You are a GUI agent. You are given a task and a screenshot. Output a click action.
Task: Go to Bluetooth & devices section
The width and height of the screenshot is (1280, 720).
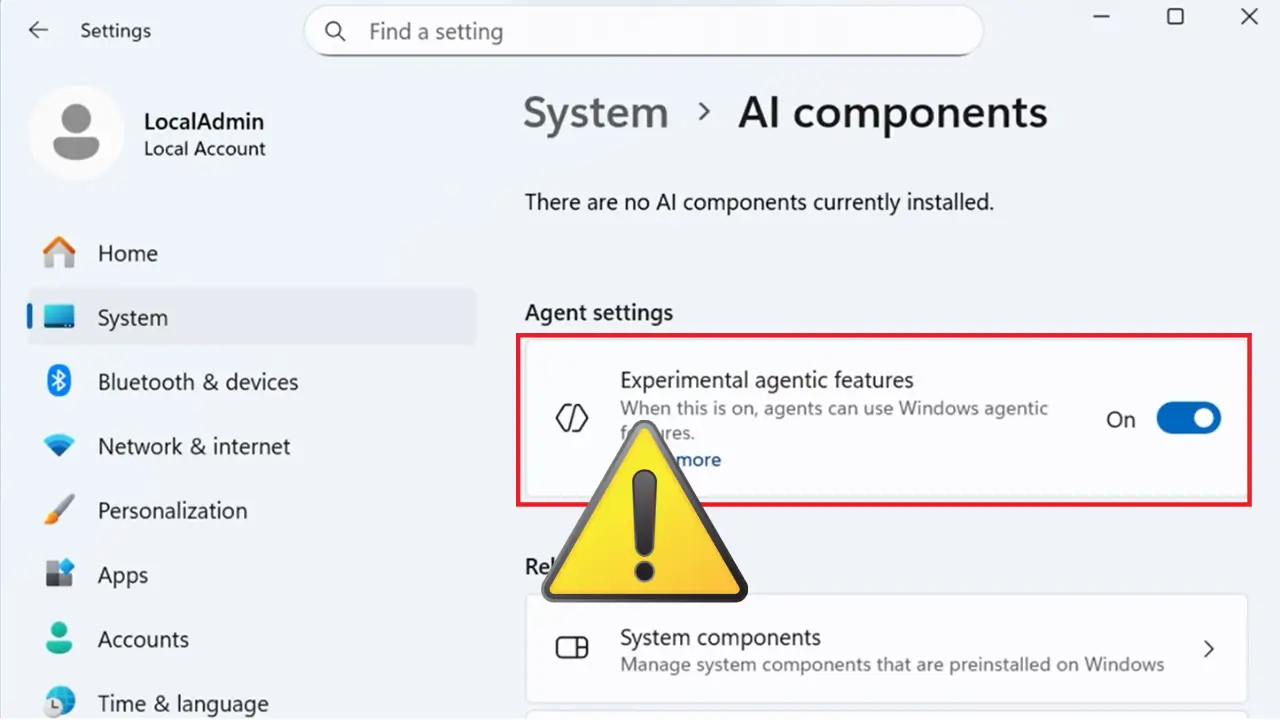pos(198,382)
